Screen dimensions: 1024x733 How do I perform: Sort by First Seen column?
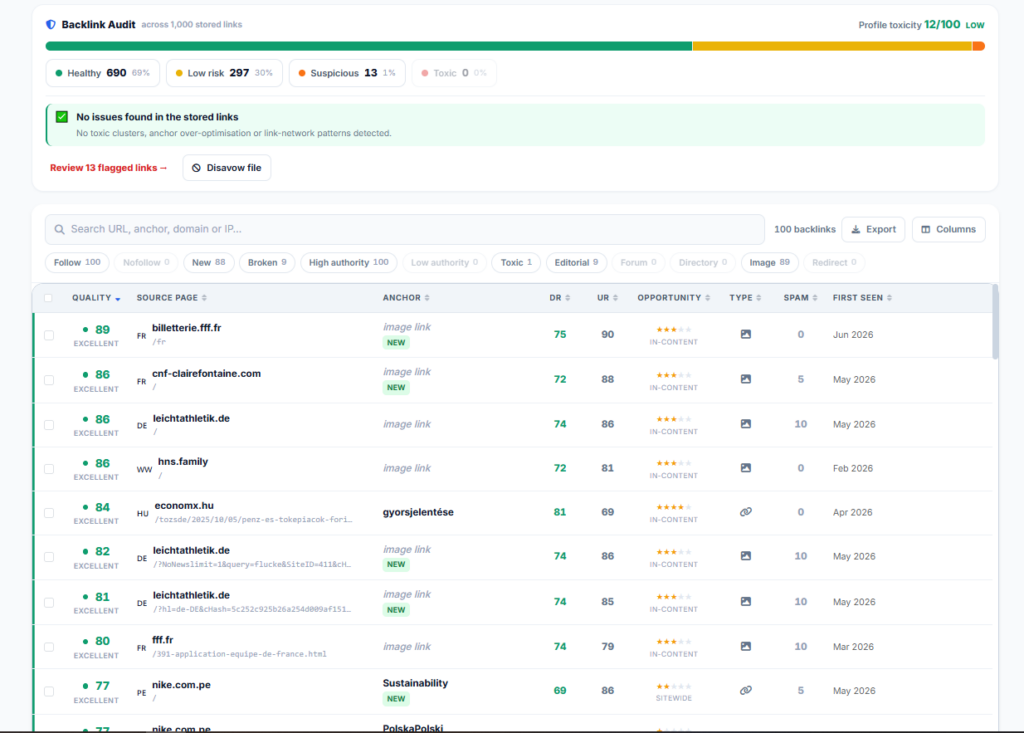coord(862,298)
